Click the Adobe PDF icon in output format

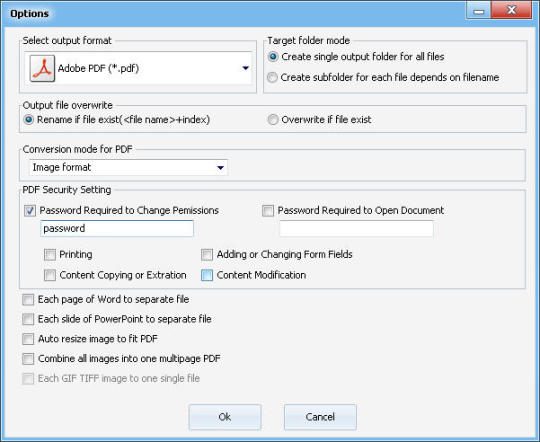pos(42,68)
